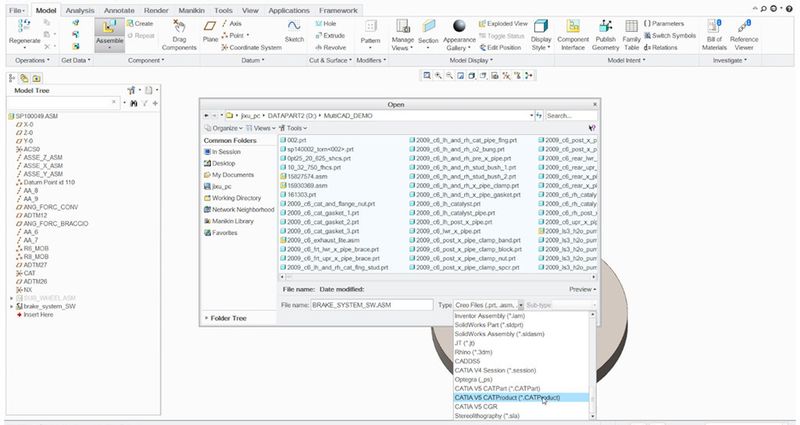800x425 pixels.
Task: Open Display Style options
Action: (x=541, y=35)
